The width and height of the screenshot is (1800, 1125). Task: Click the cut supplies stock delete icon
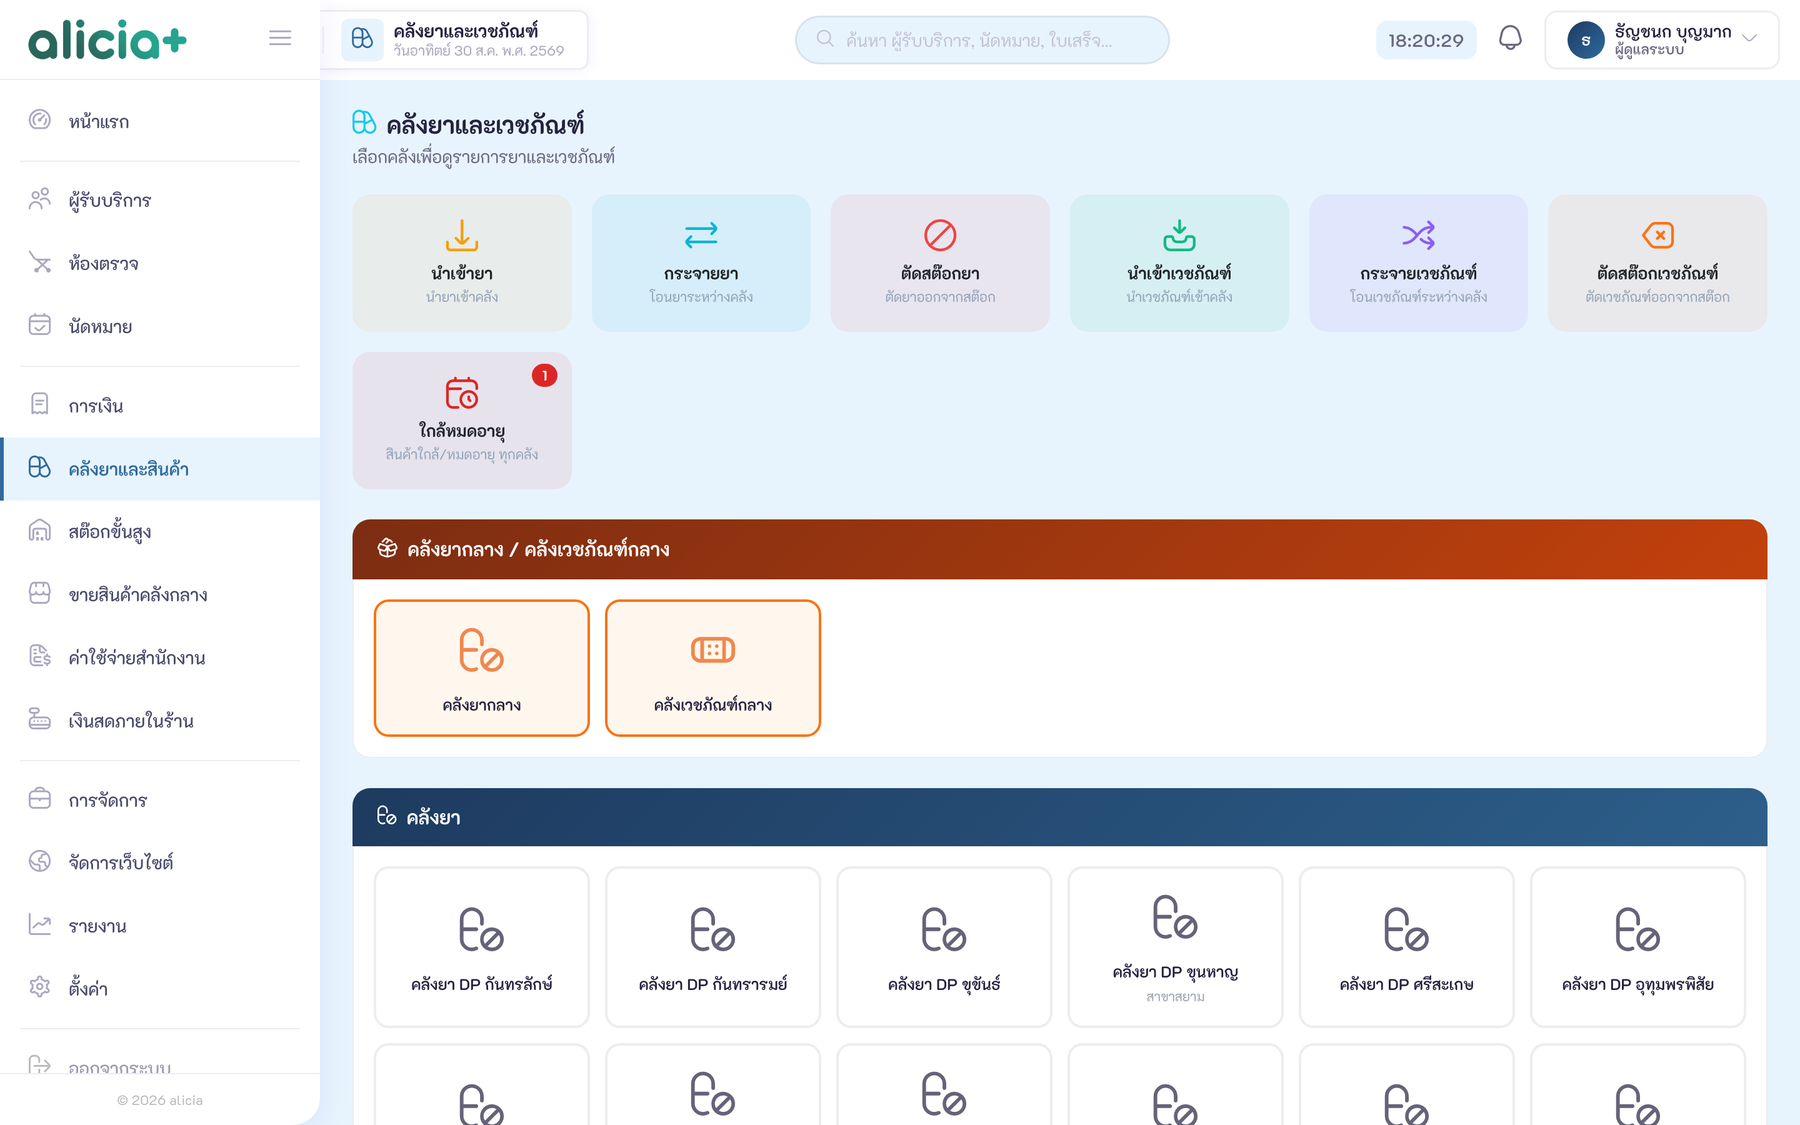tap(1657, 235)
